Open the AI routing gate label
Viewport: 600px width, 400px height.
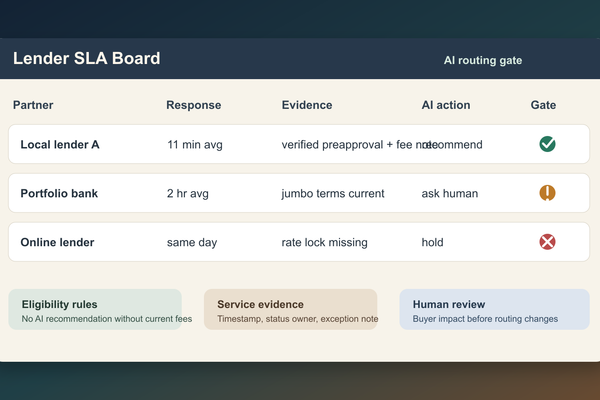pos(483,60)
